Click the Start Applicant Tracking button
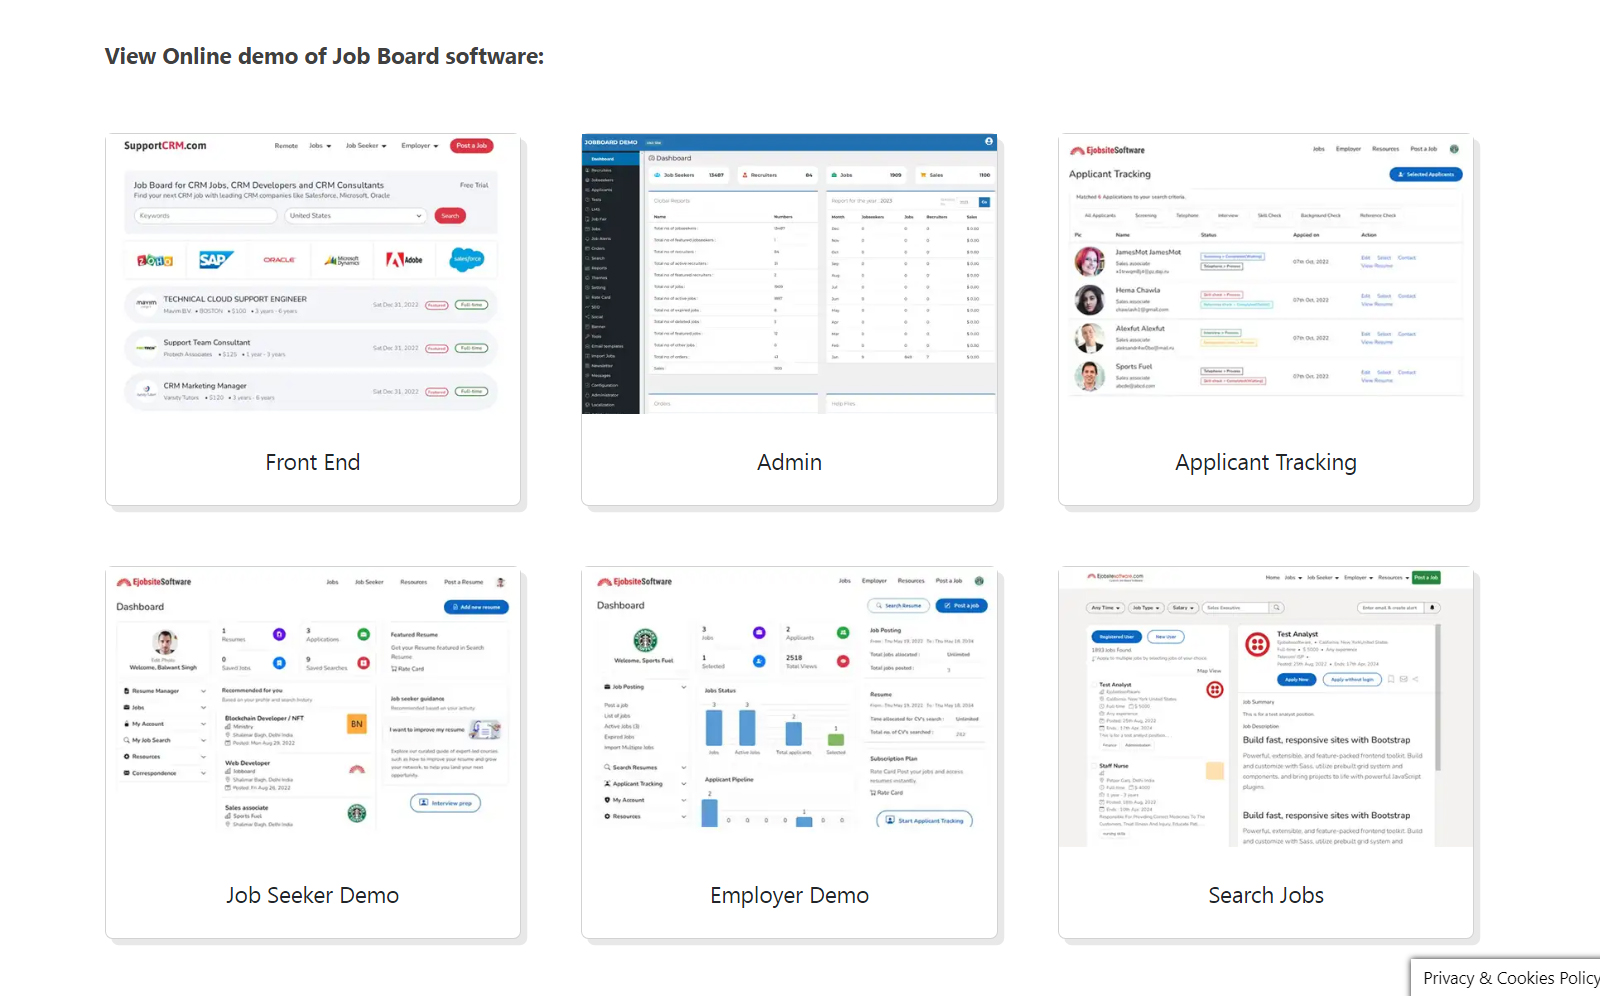Screen dimensions: 1600x996 pyautogui.click(x=925, y=820)
